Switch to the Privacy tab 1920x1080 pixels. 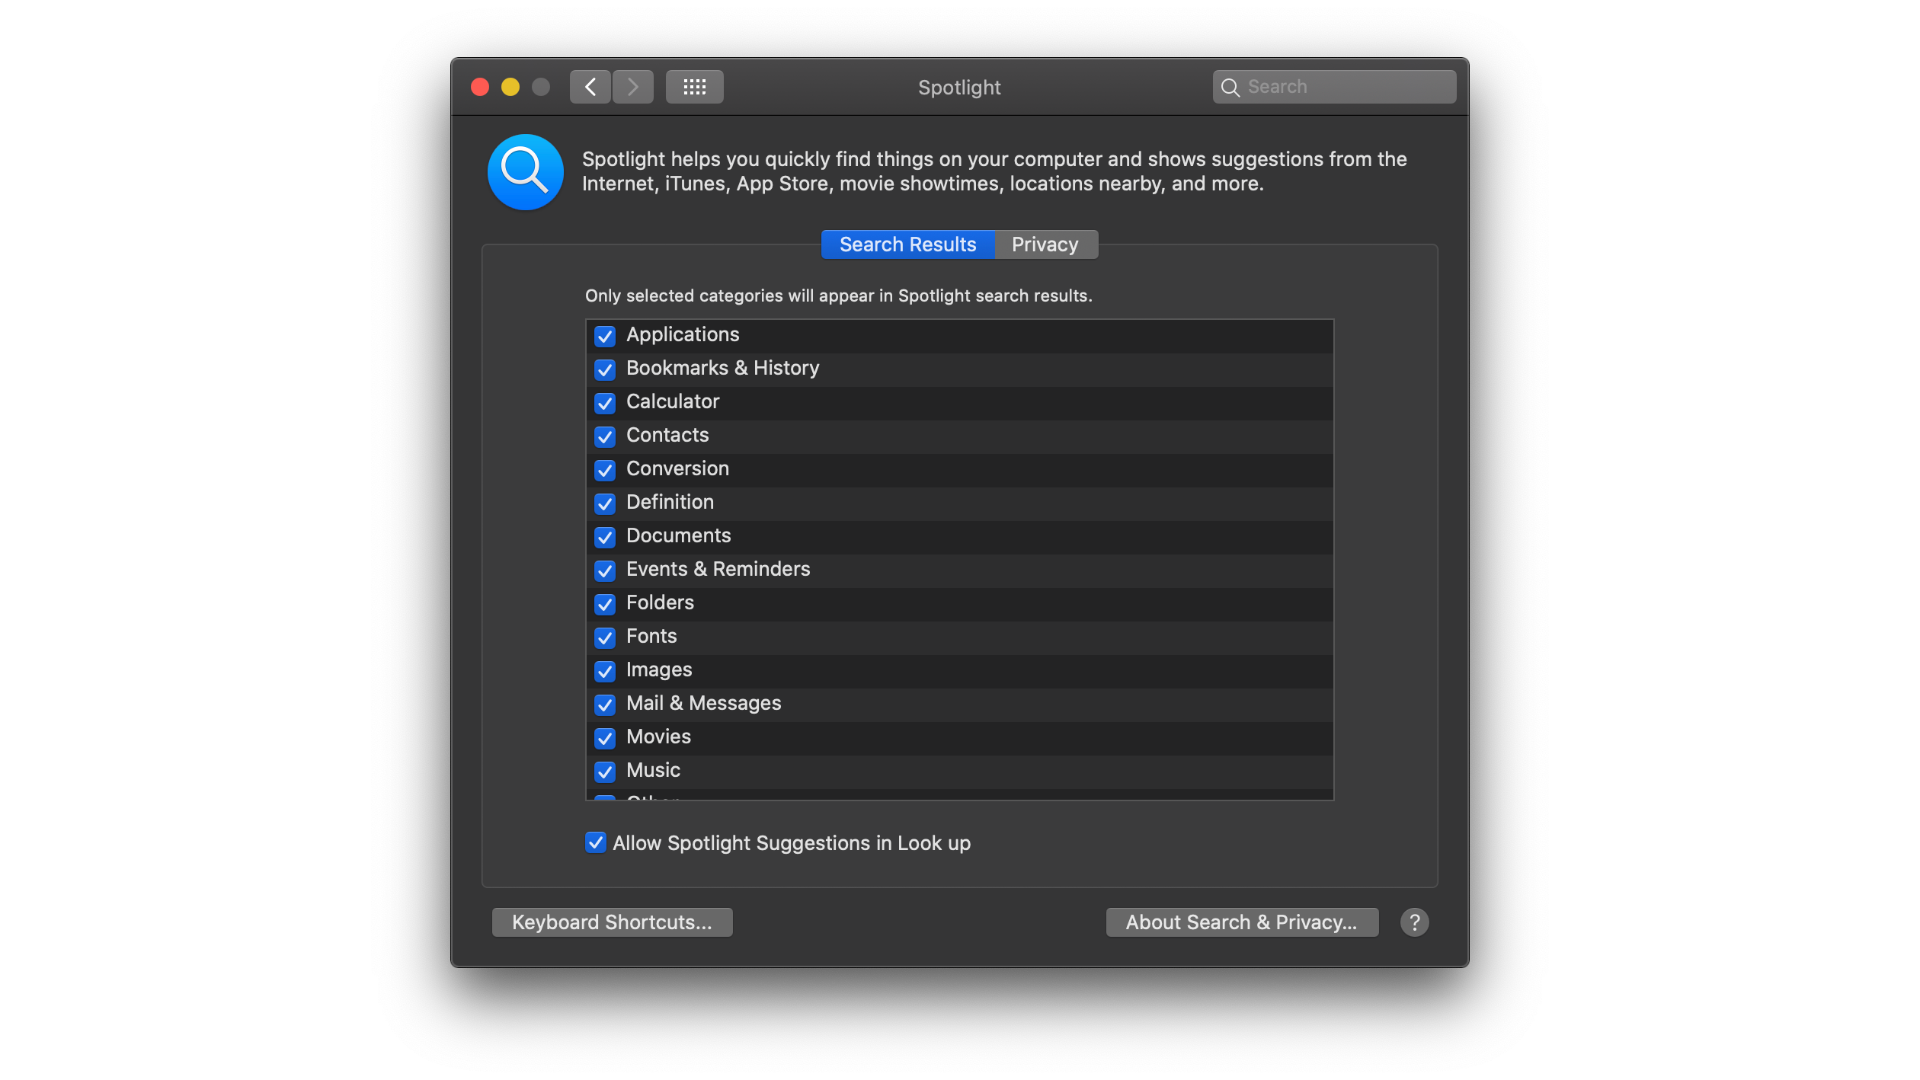[x=1046, y=244]
